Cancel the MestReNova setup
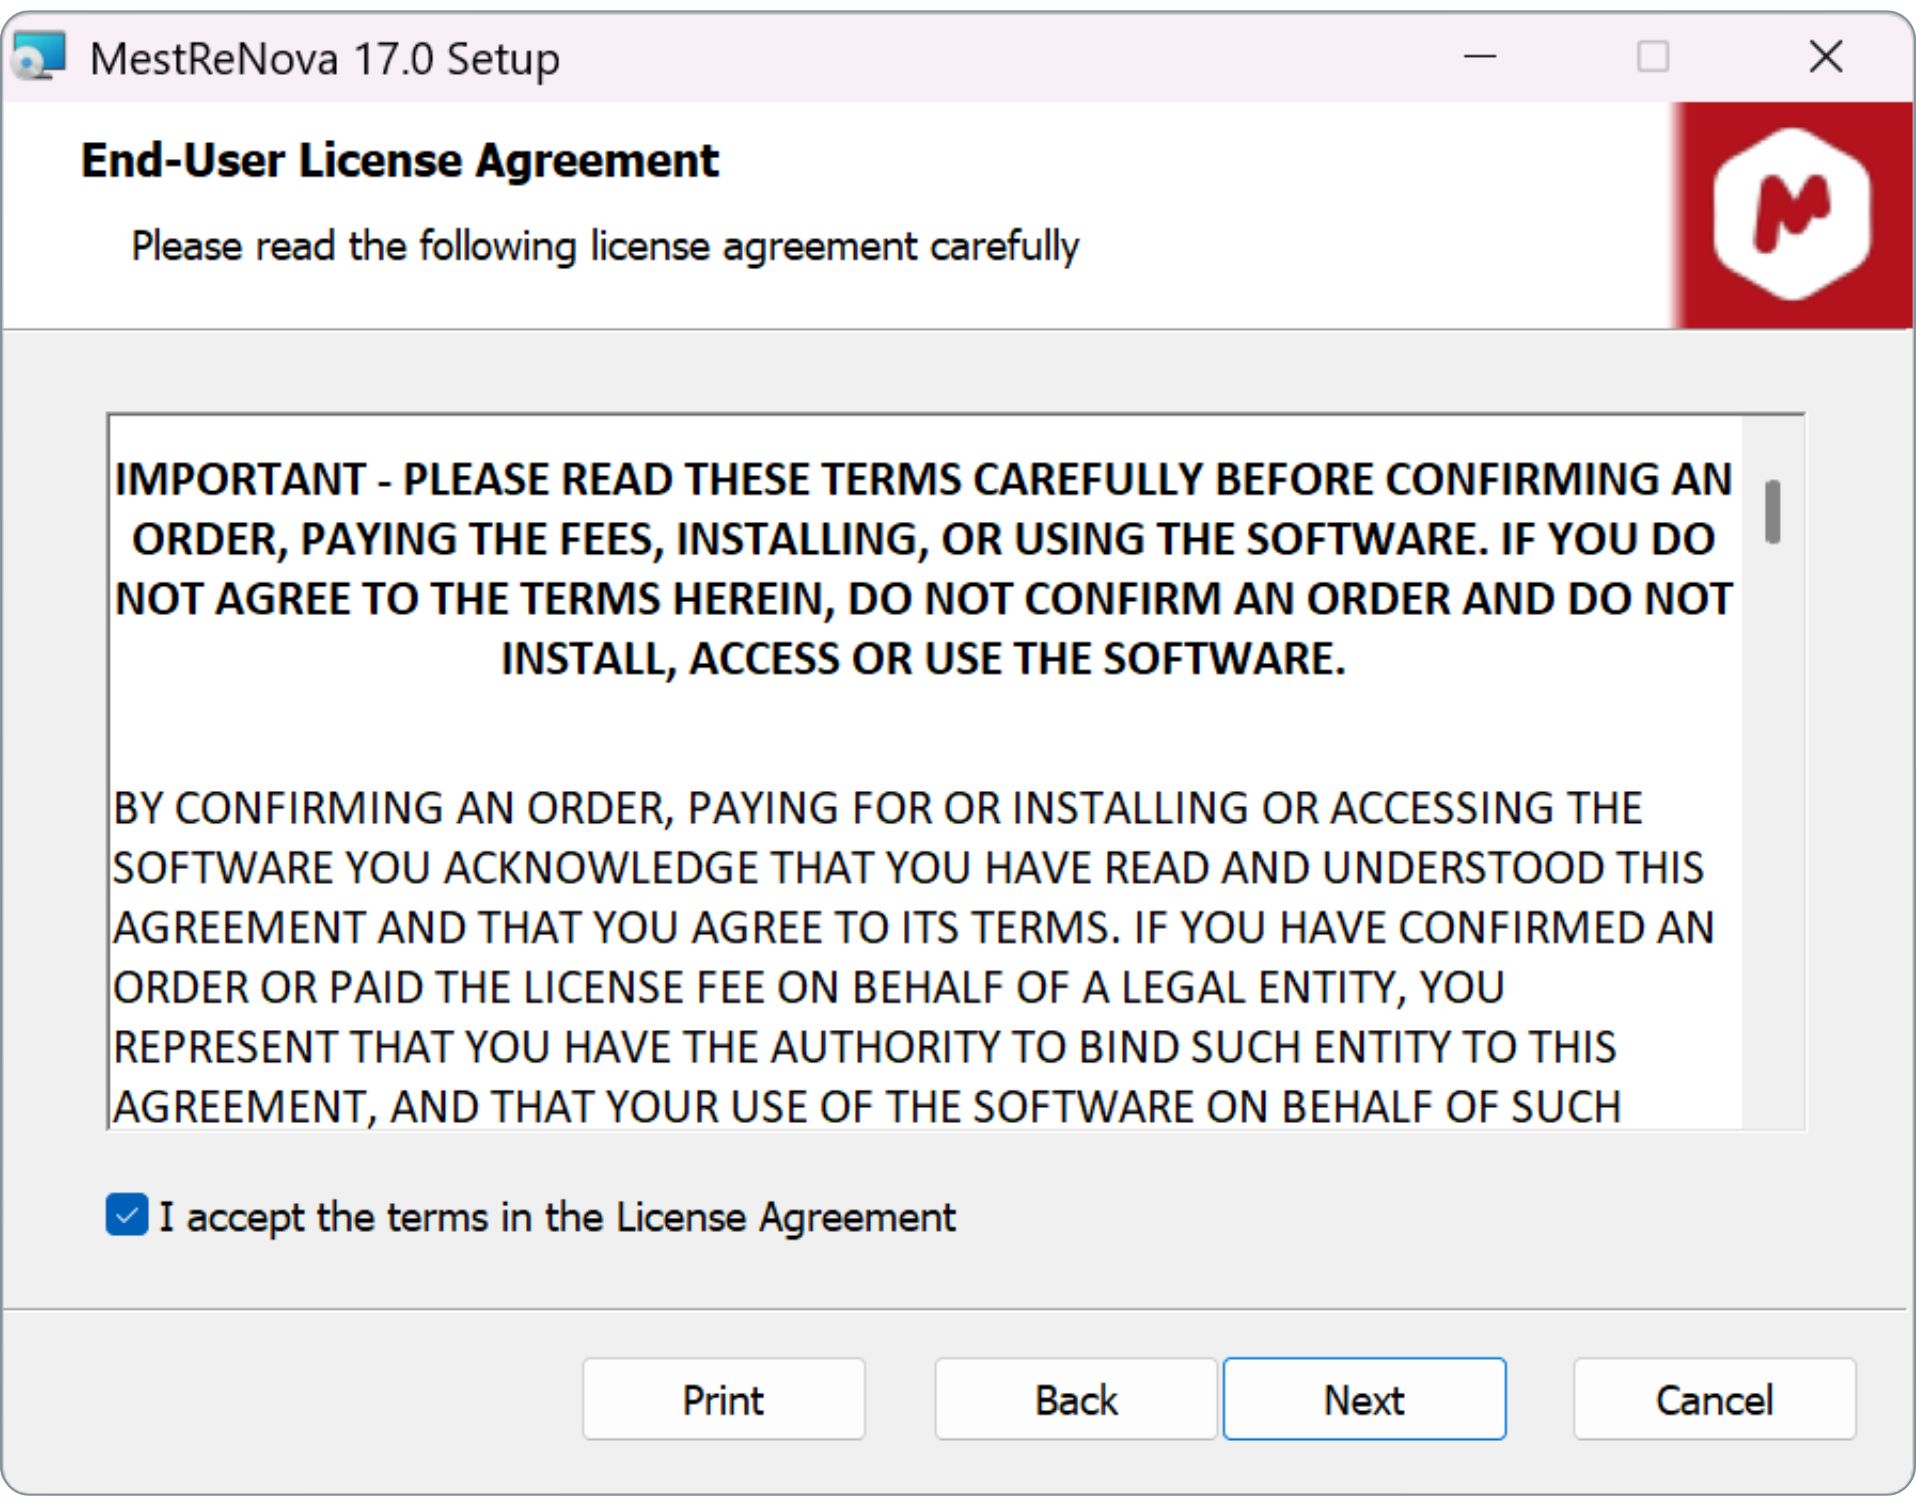This screenshot has height=1506, width=1916. [1714, 1399]
